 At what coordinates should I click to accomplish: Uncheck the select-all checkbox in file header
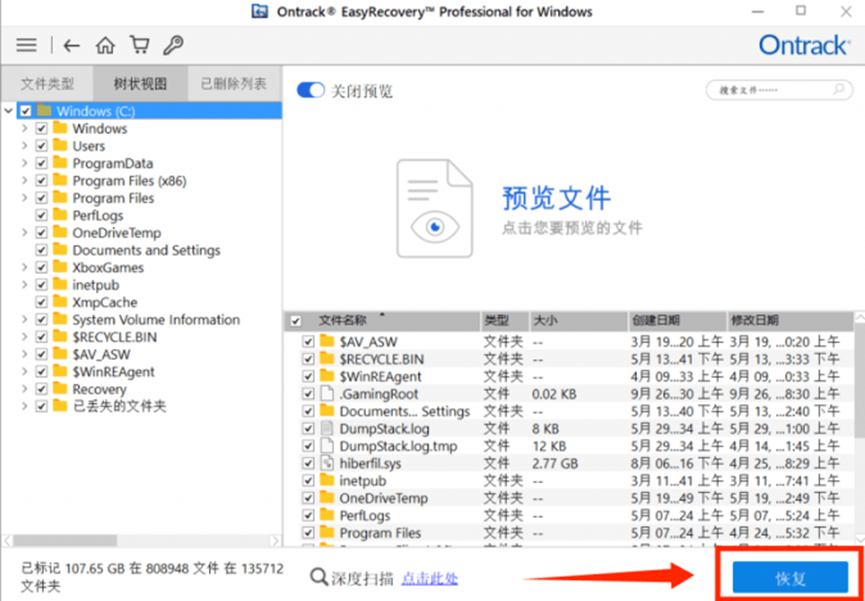[x=296, y=321]
